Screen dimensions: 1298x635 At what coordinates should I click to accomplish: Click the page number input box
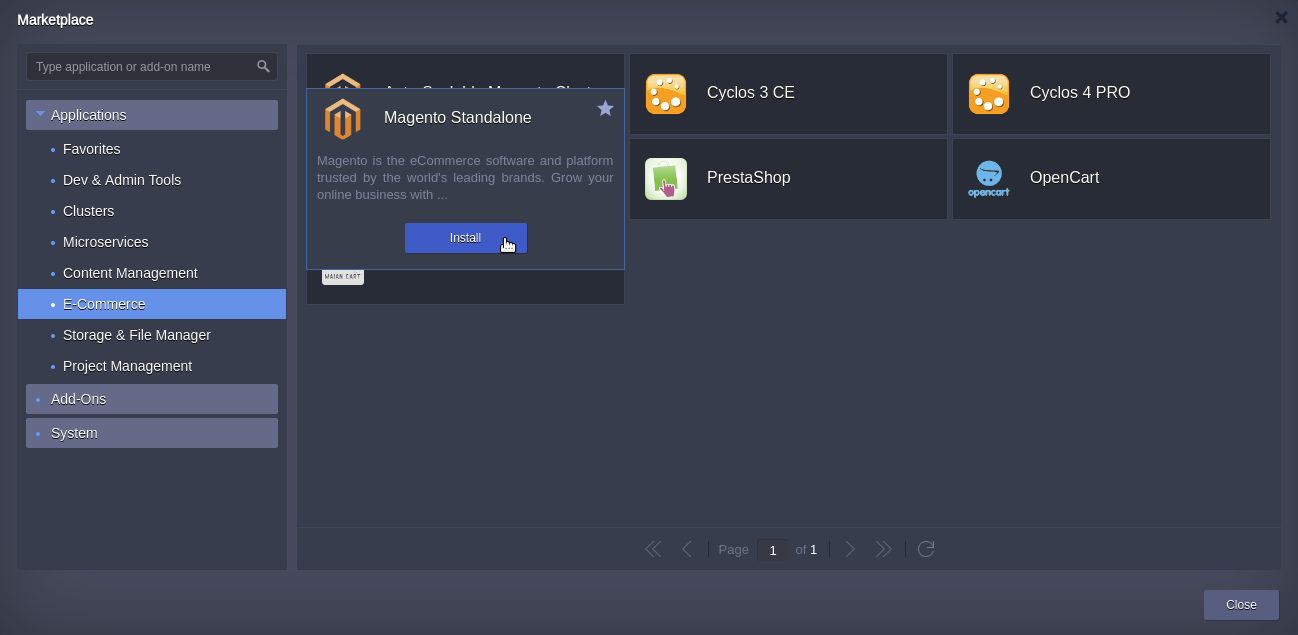coord(772,550)
